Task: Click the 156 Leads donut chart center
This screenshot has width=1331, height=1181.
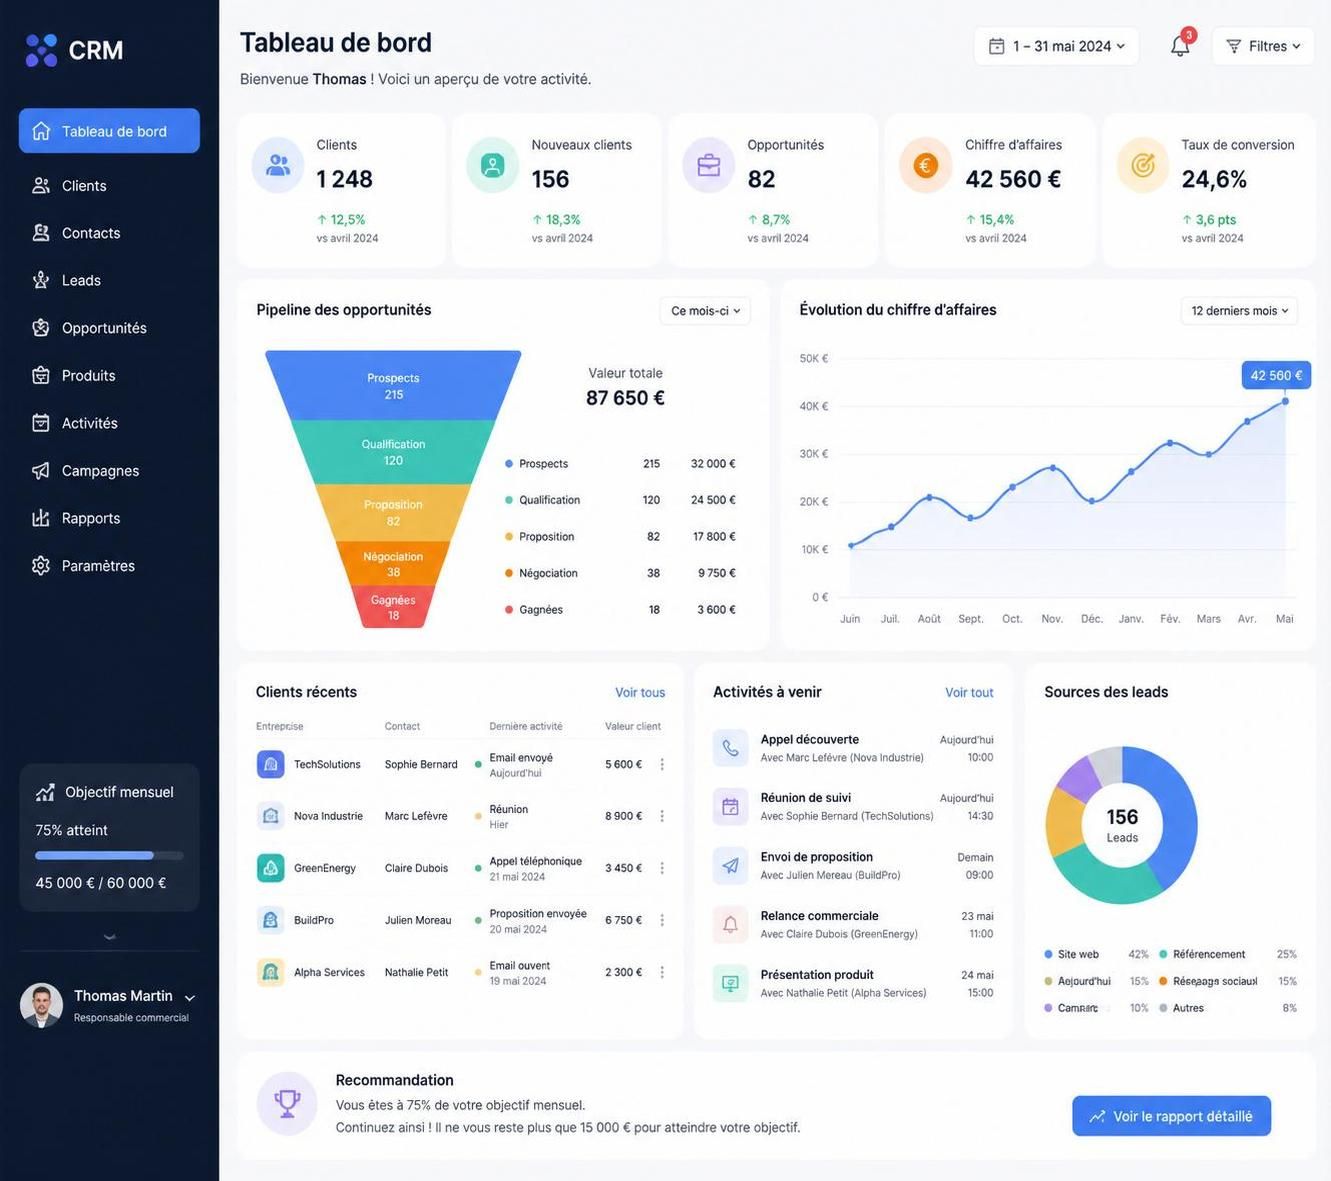Action: 1122,825
